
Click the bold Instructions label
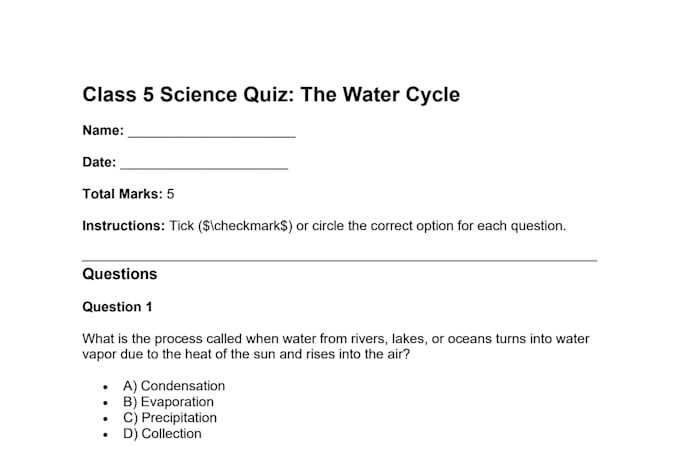pyautogui.click(x=124, y=226)
